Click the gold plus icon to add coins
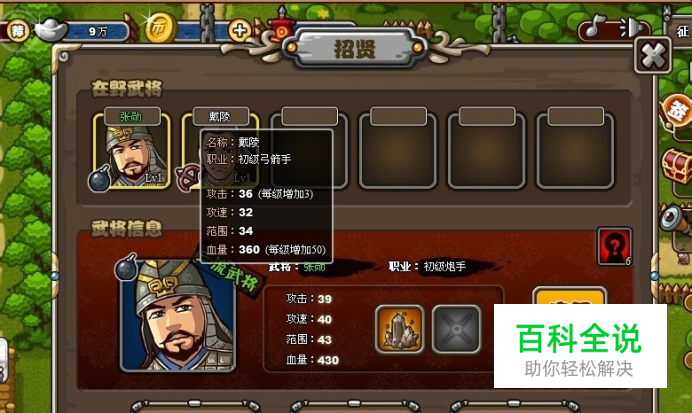692x413 pixels. [x=240, y=30]
